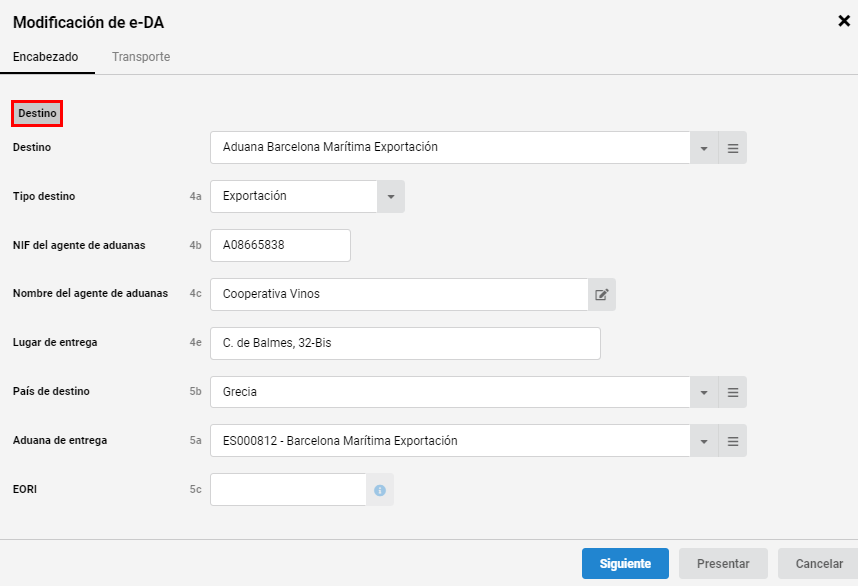
Task: Click the Siguiente button
Action: pos(625,564)
